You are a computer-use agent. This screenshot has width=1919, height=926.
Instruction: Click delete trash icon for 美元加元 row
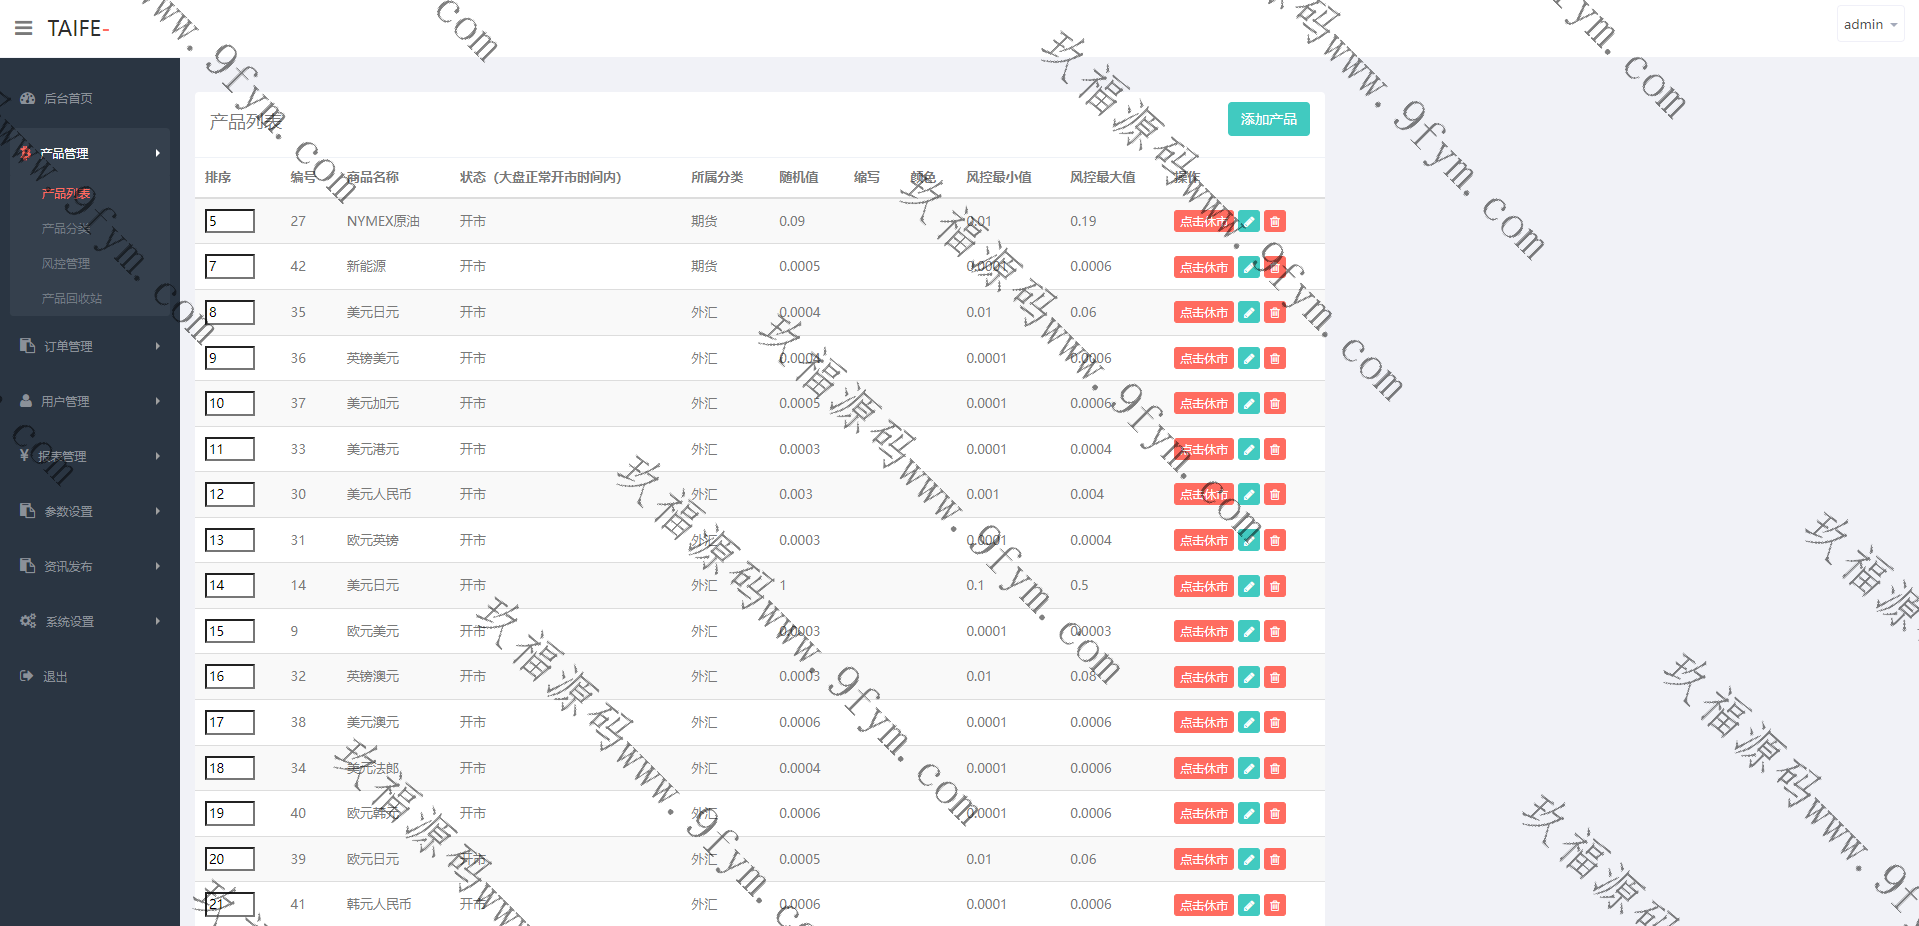coord(1274,404)
